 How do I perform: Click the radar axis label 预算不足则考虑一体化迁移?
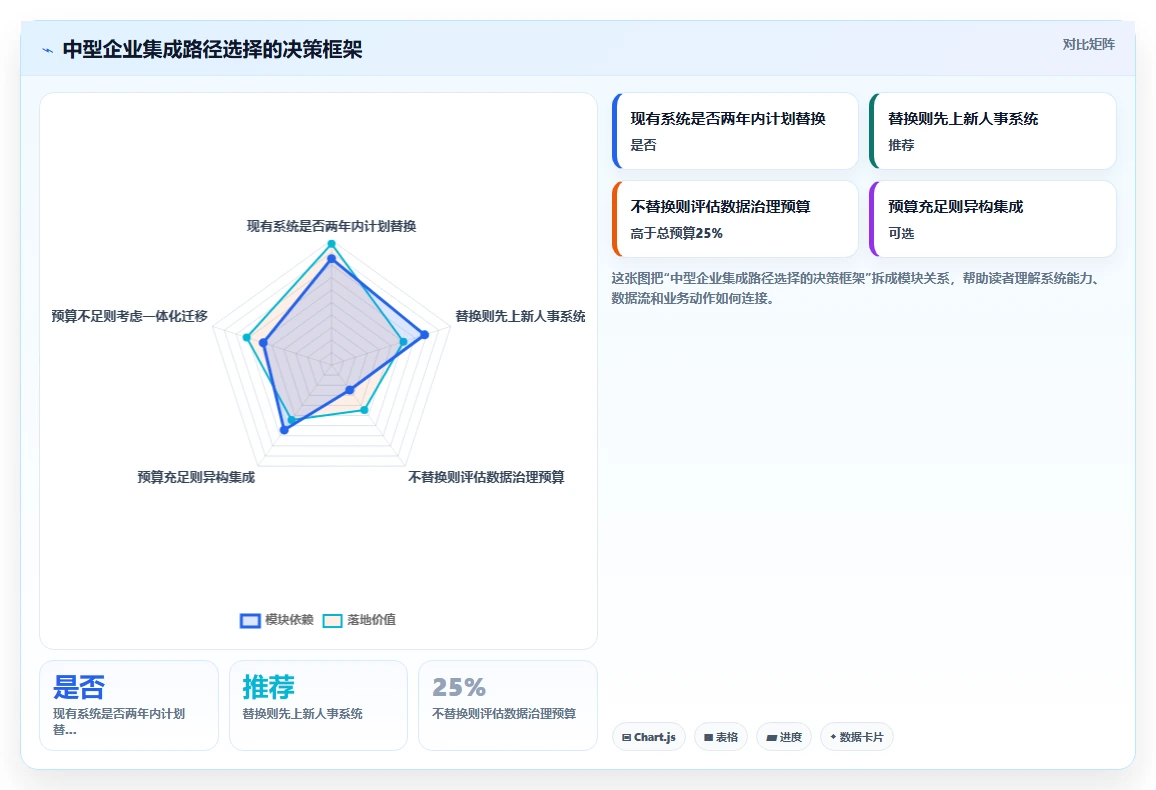click(x=130, y=316)
